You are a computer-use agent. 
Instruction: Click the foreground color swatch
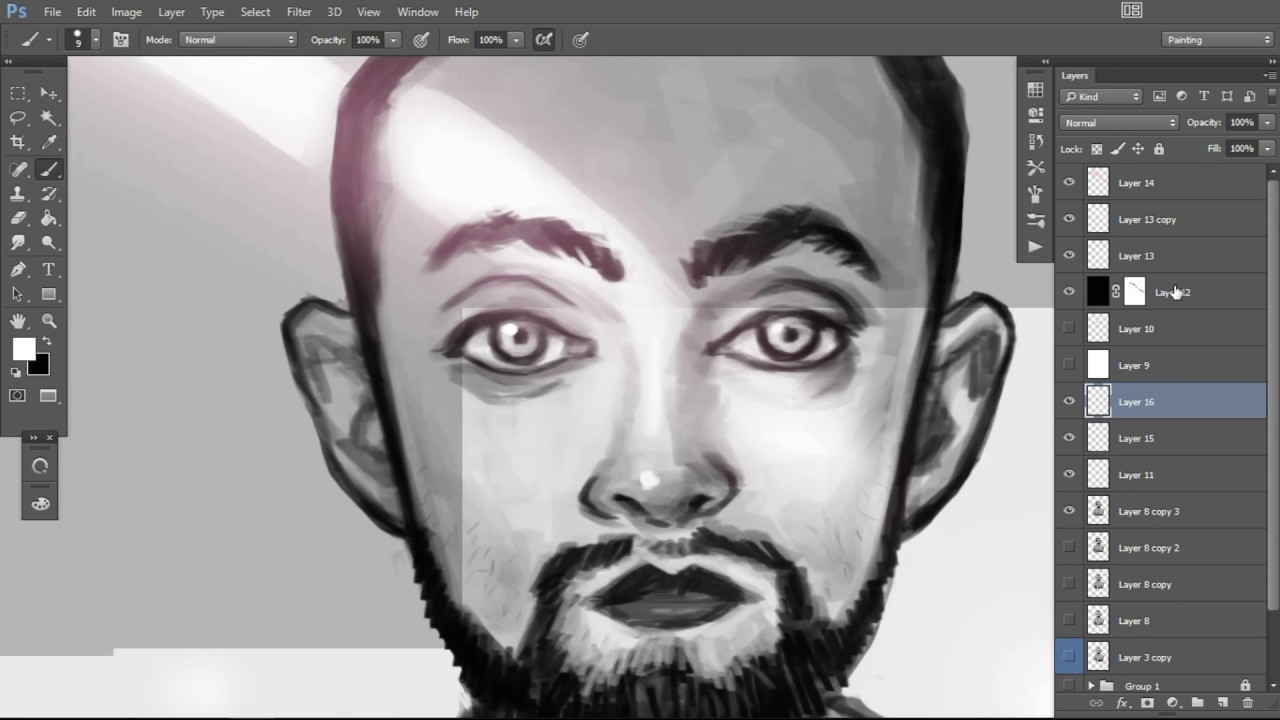pos(24,348)
